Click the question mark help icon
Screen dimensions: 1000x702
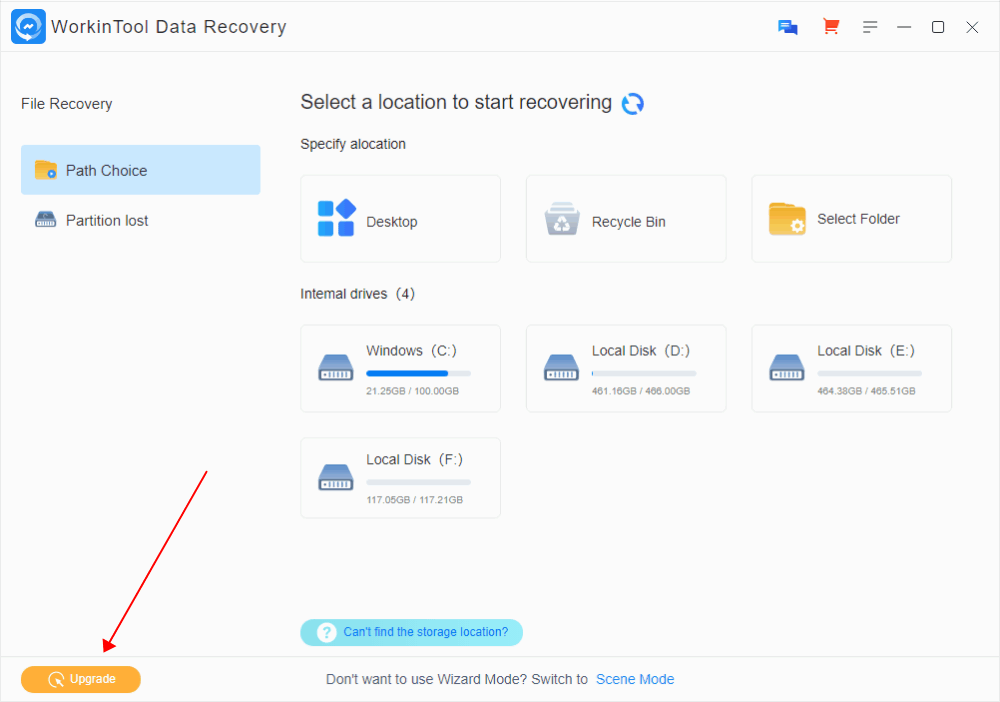(327, 632)
